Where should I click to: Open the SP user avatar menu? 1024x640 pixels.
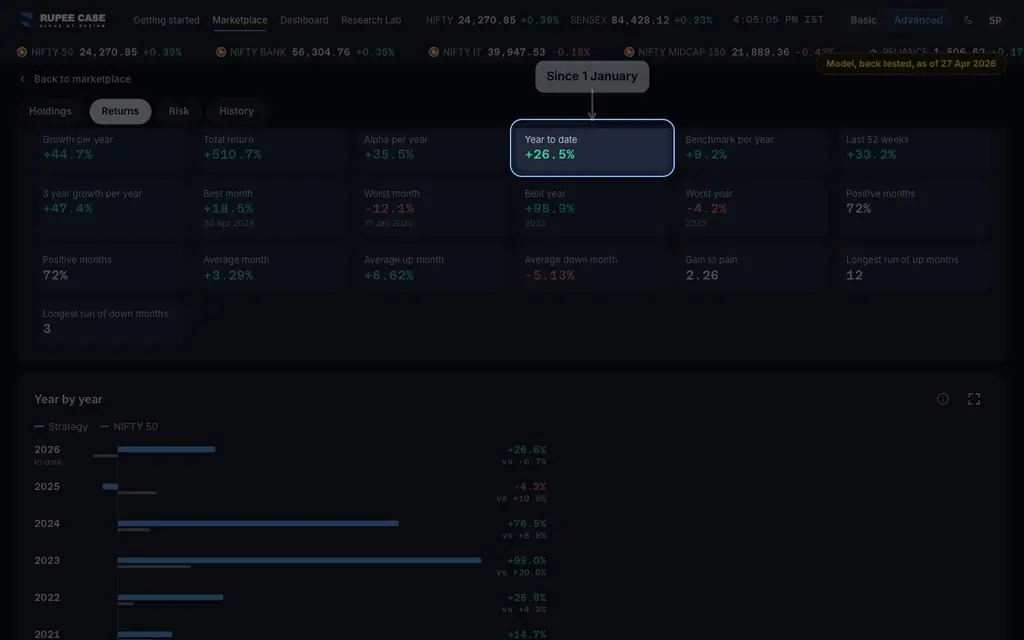(x=995, y=20)
